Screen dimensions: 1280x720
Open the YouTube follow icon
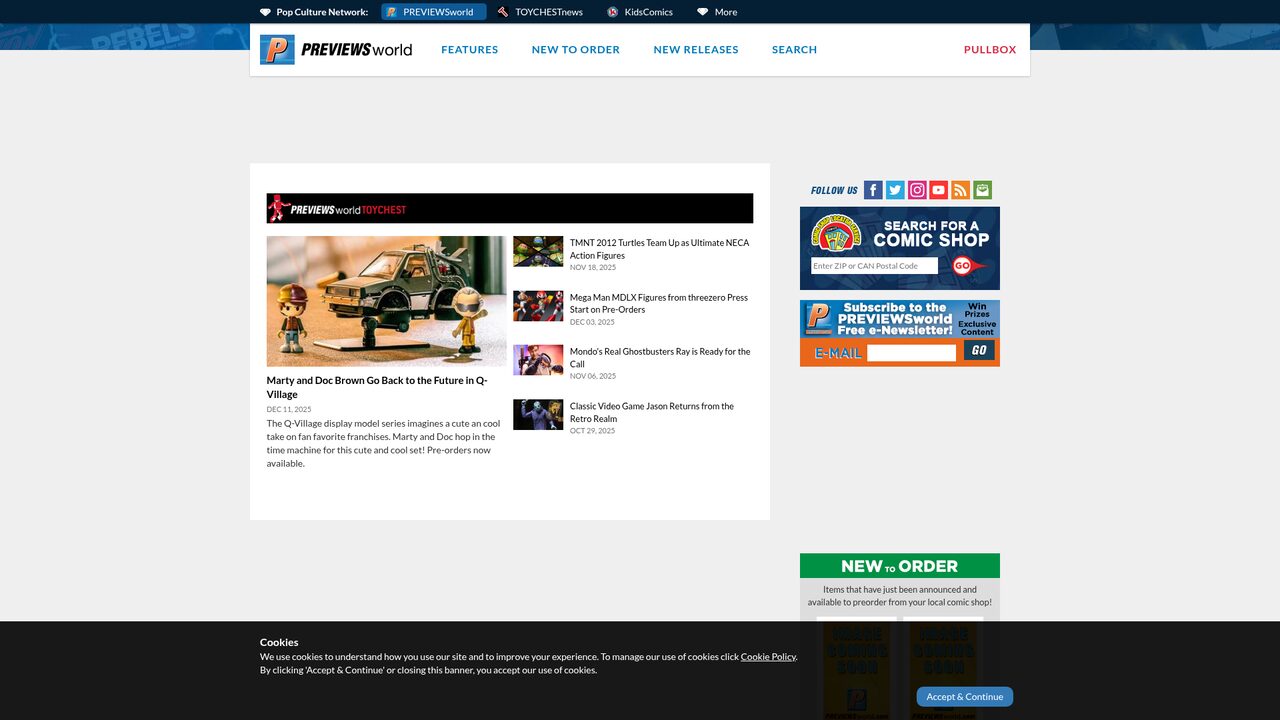coord(938,190)
